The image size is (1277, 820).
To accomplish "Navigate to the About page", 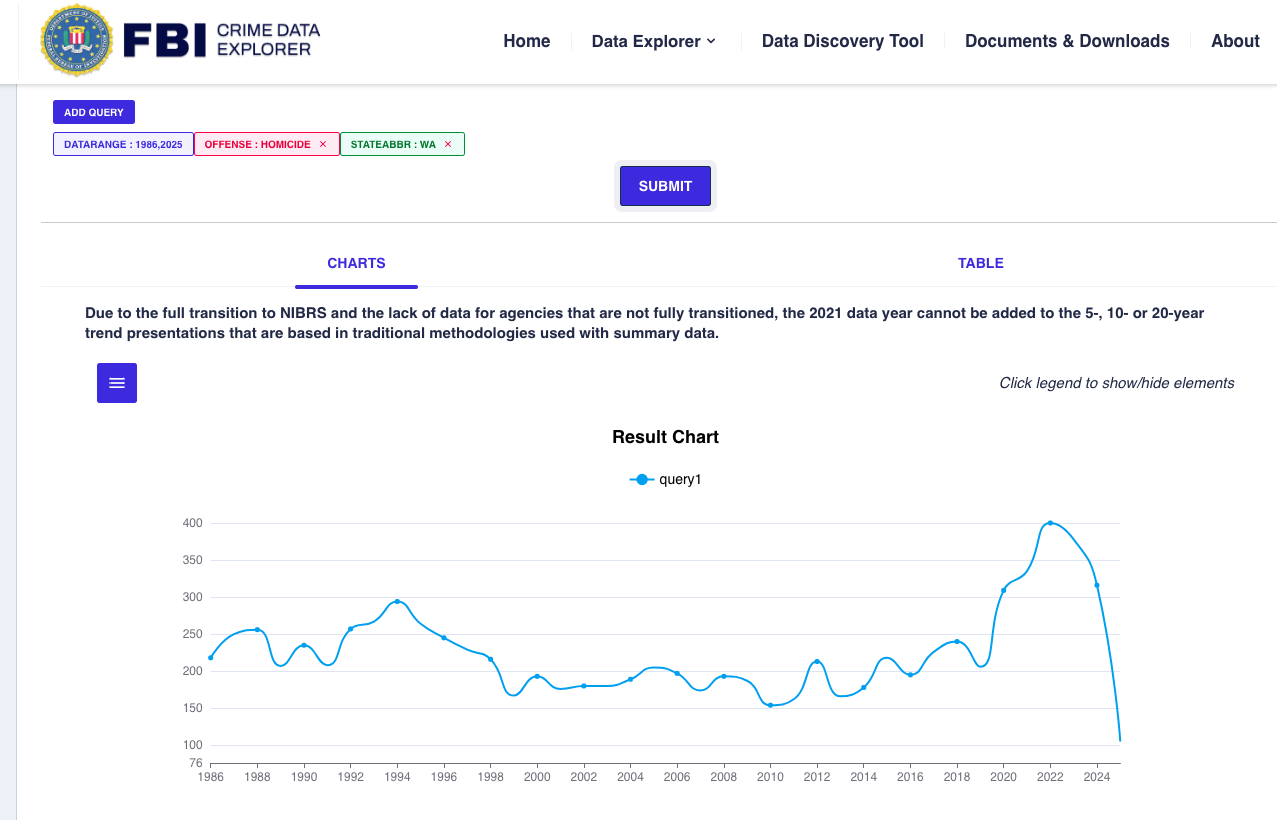I will (x=1234, y=41).
